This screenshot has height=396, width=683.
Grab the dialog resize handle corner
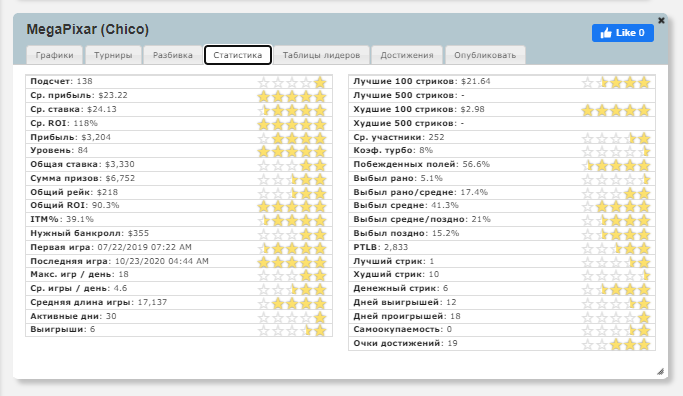[x=660, y=371]
